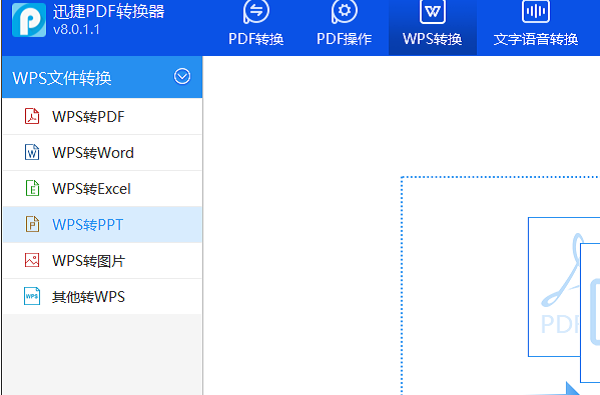Select the highlighted WPS转PPT entry
The height and width of the screenshot is (395, 600).
[102, 224]
